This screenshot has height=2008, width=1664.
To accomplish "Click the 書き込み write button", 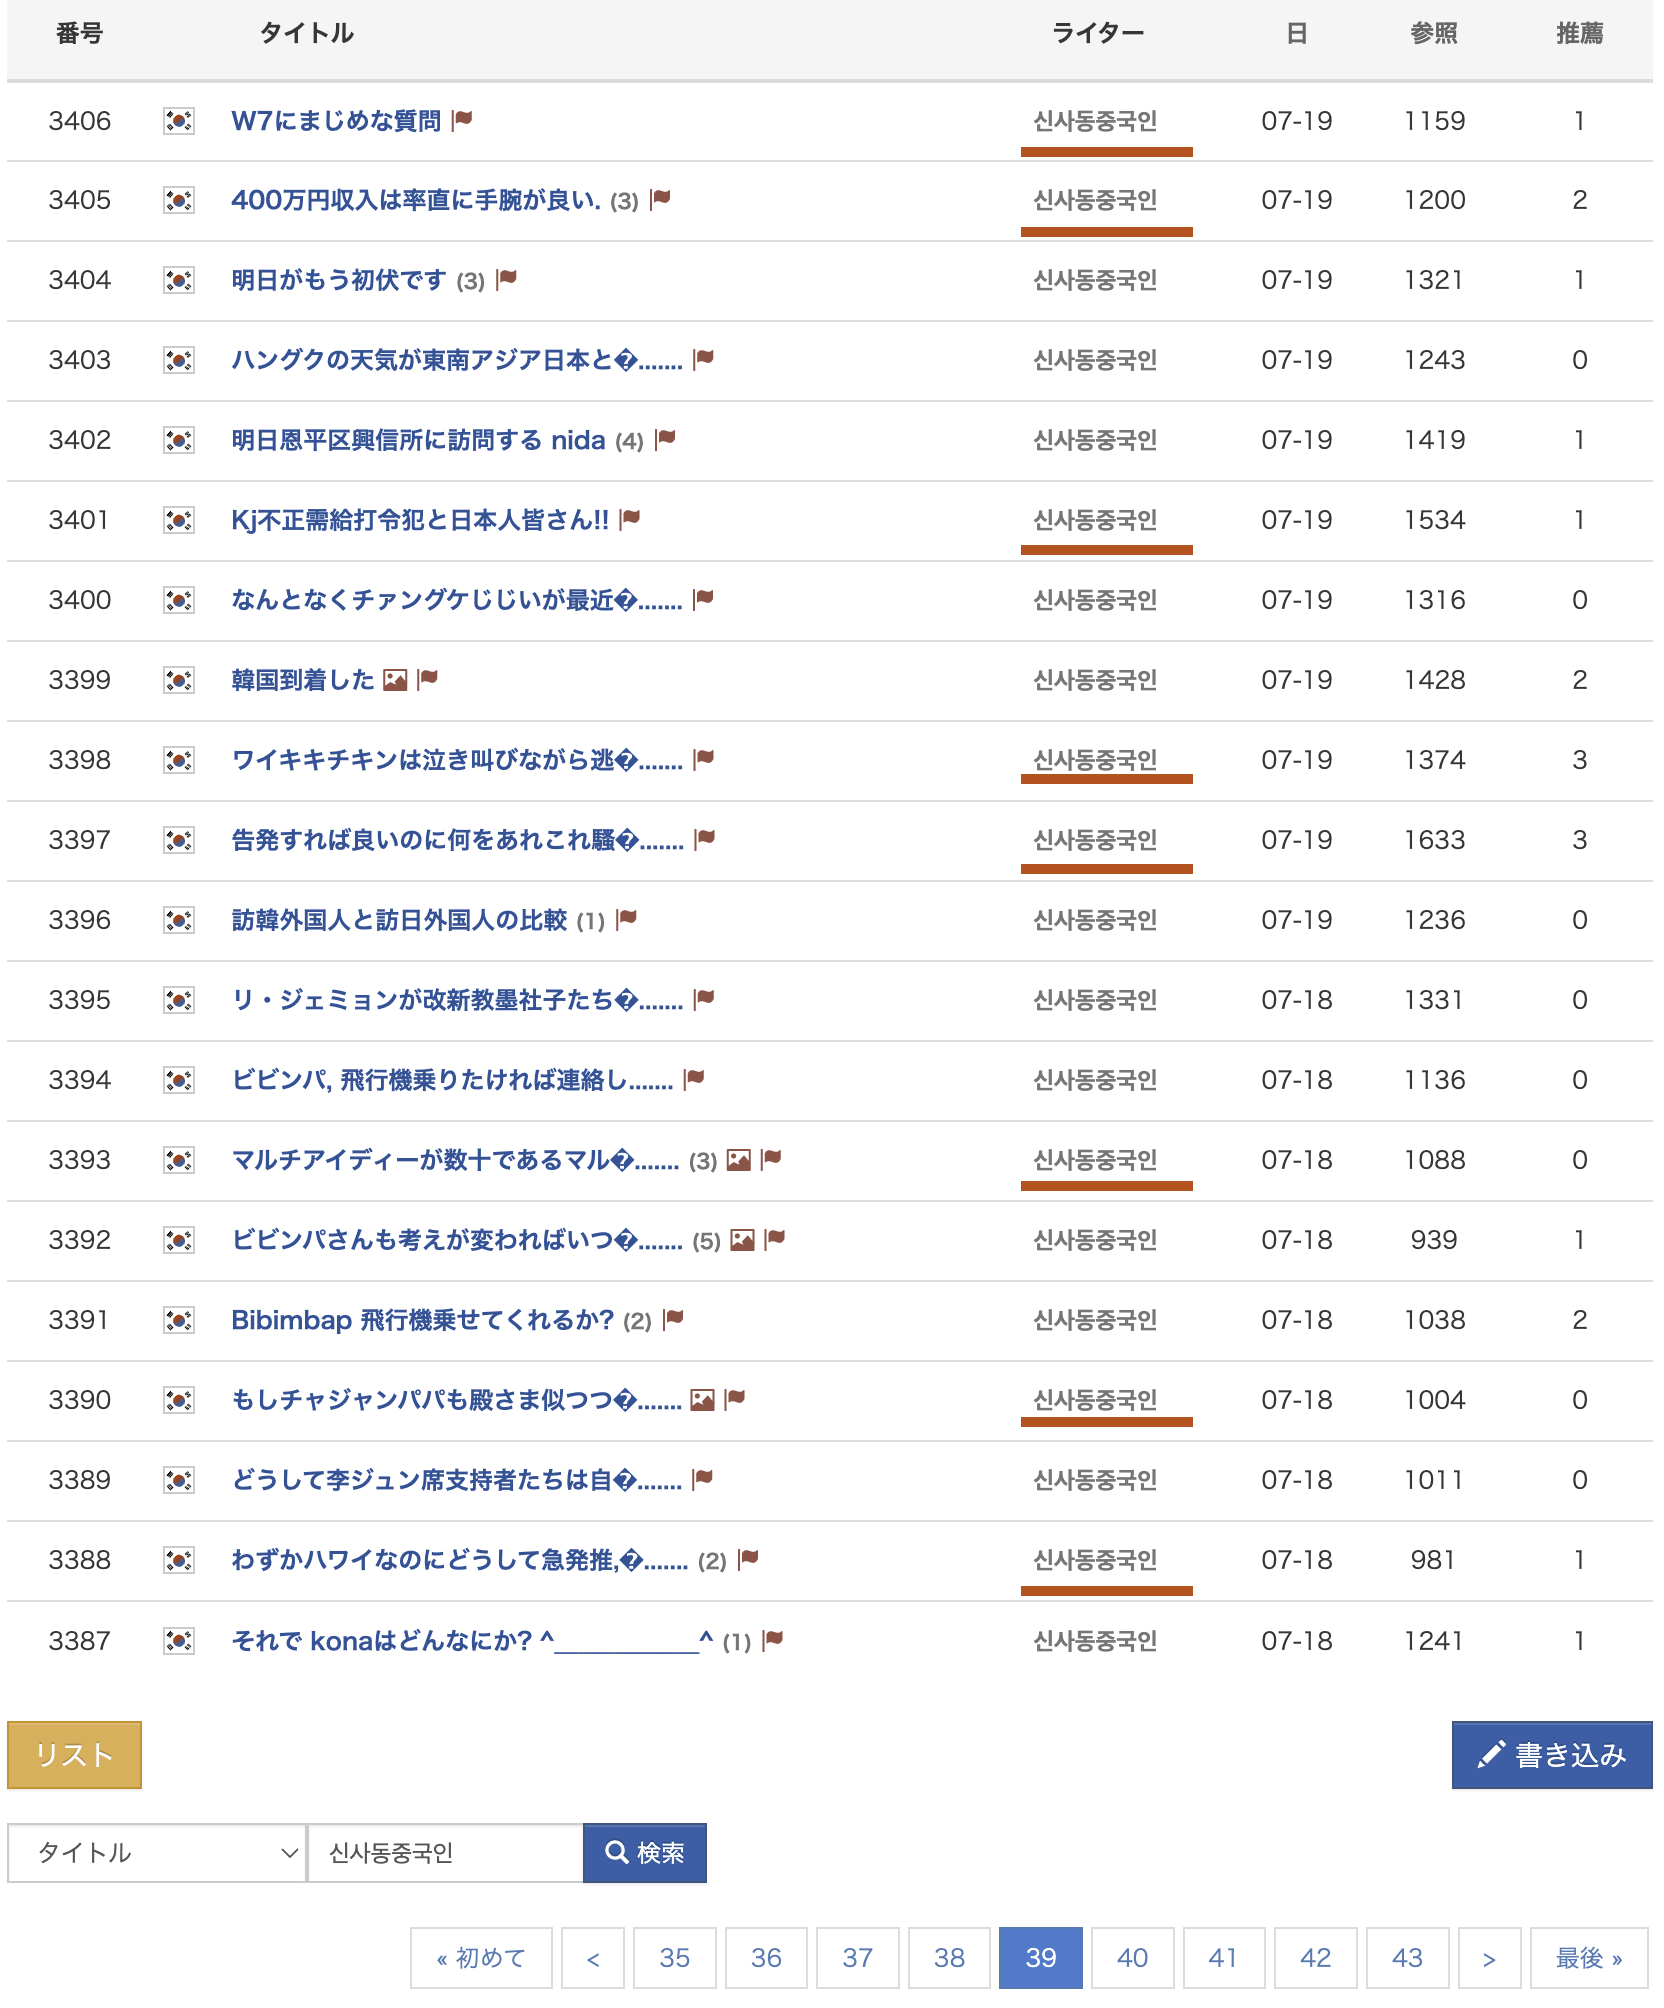I will point(1551,1755).
